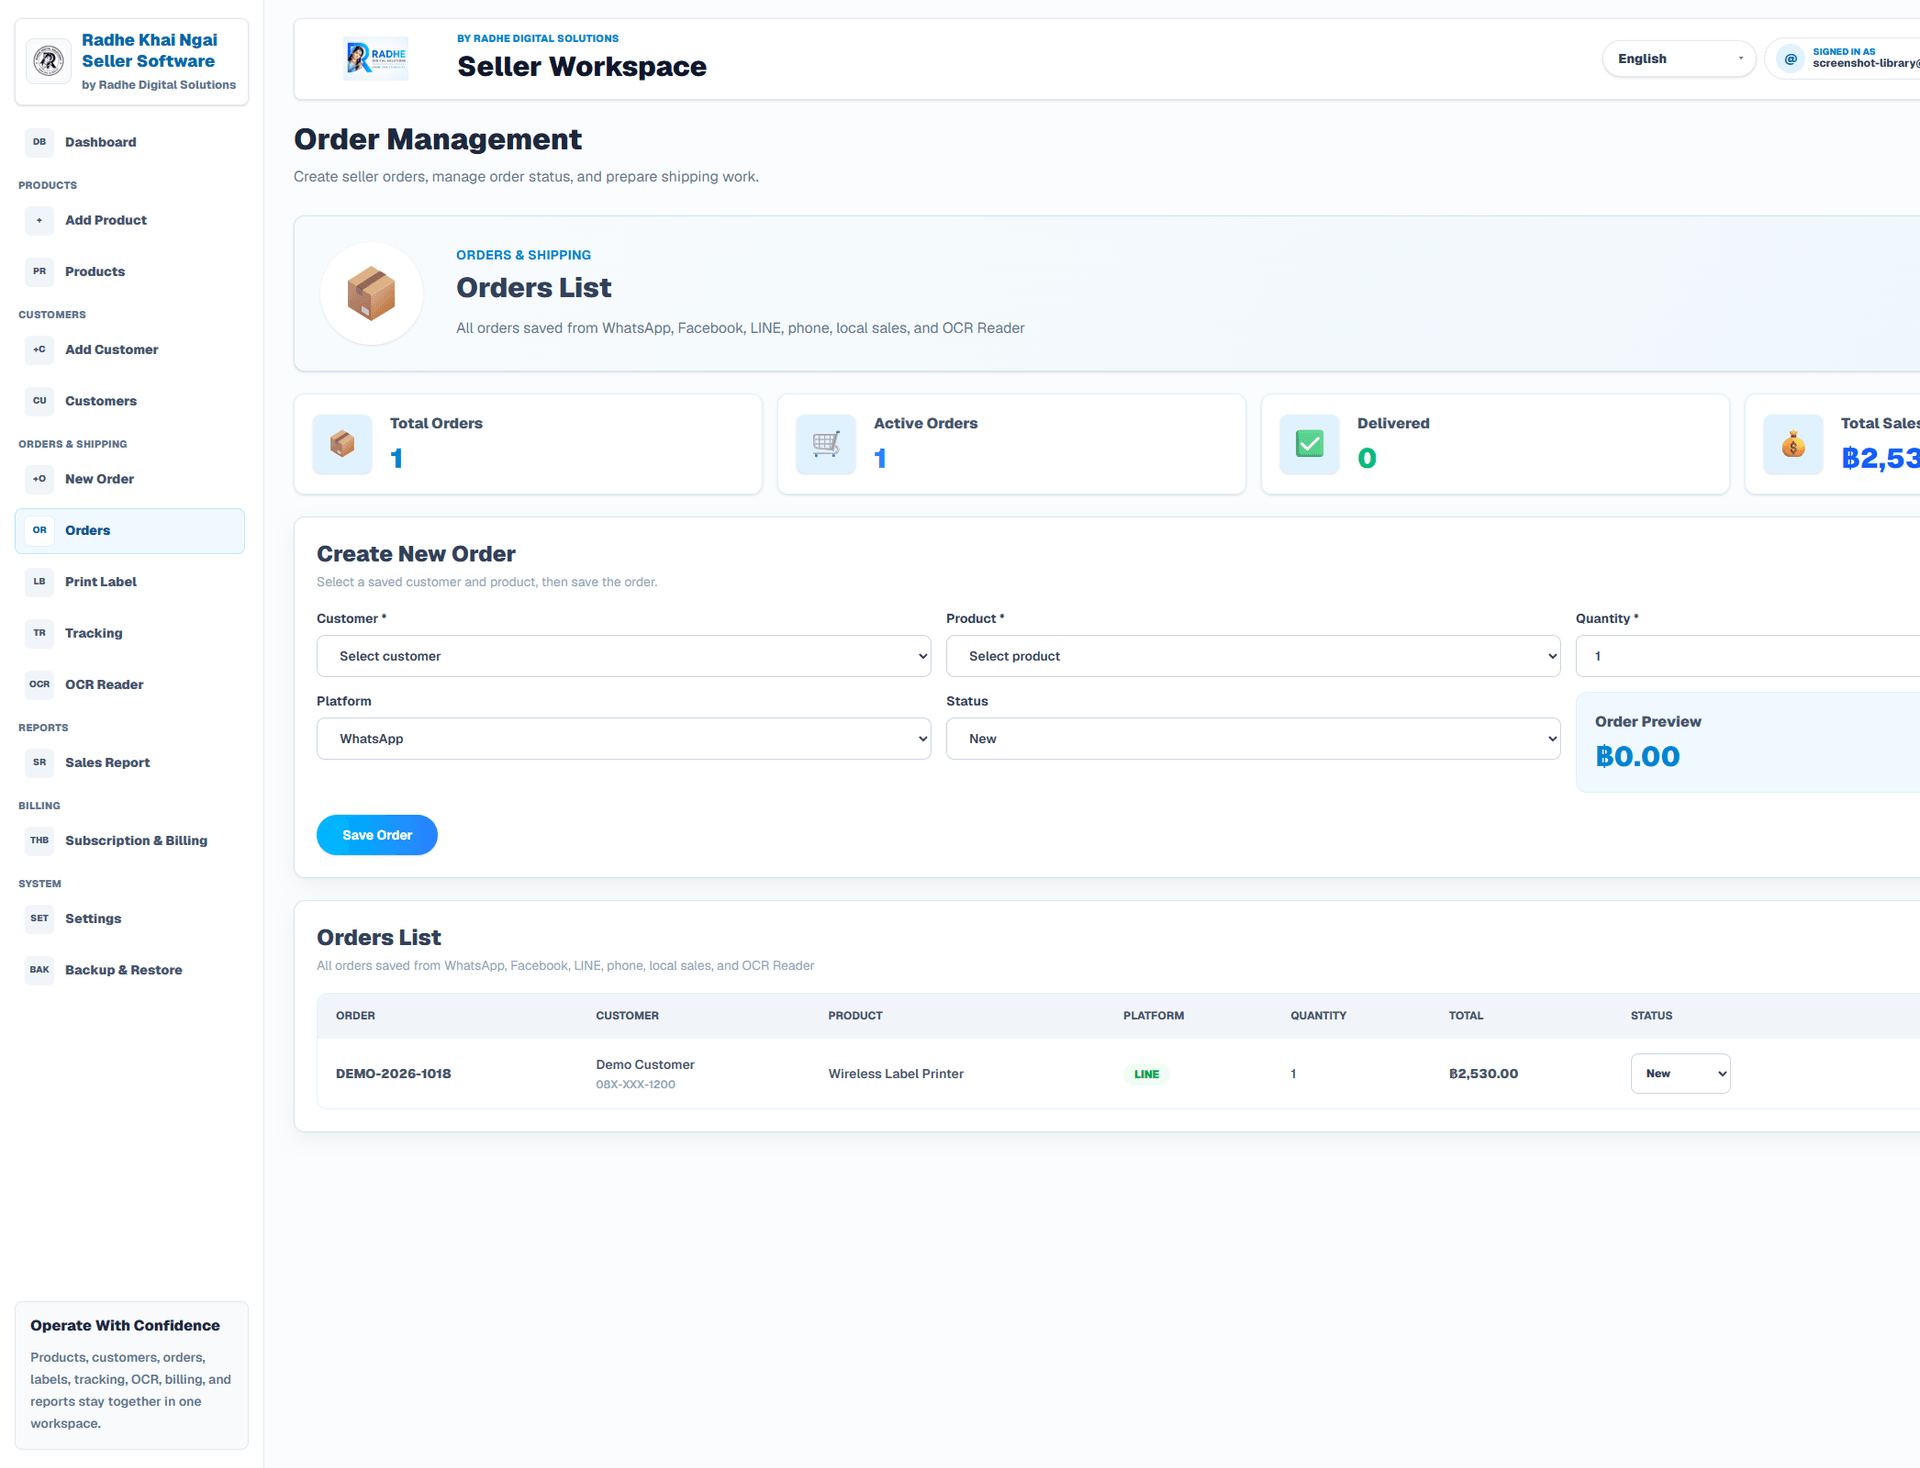Screen dimensions: 1920x1468
Task: Click the BAK icon beside Backup & Restore
Action: tap(39, 969)
